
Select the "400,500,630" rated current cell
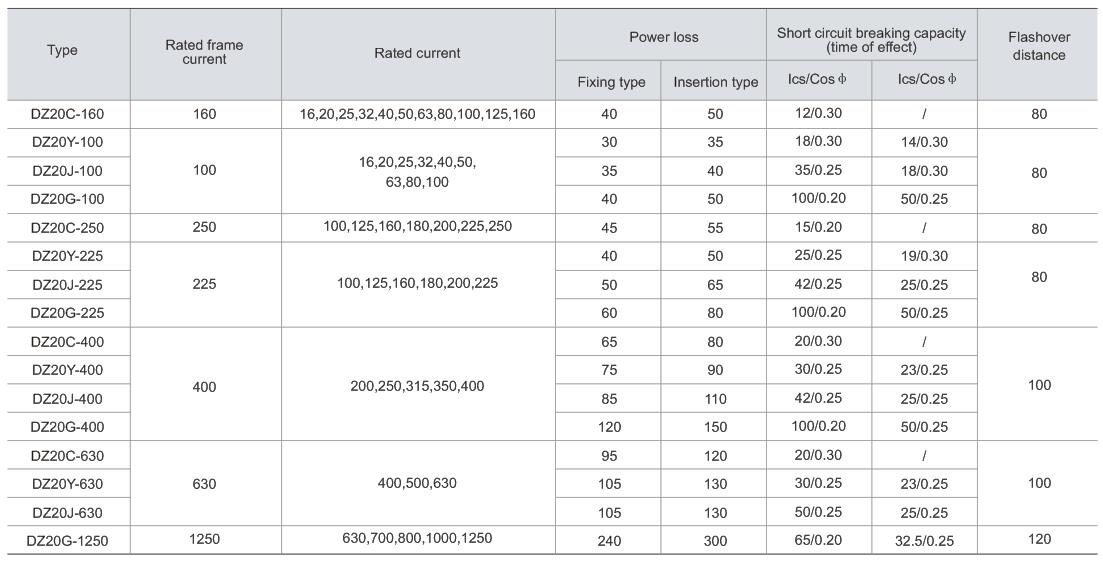coord(417,483)
